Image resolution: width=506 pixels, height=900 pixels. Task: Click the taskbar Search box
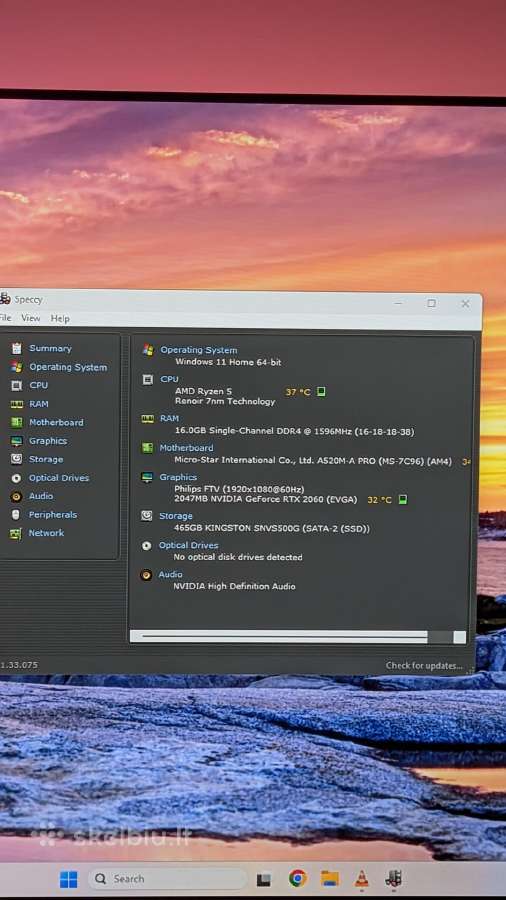pos(167,879)
